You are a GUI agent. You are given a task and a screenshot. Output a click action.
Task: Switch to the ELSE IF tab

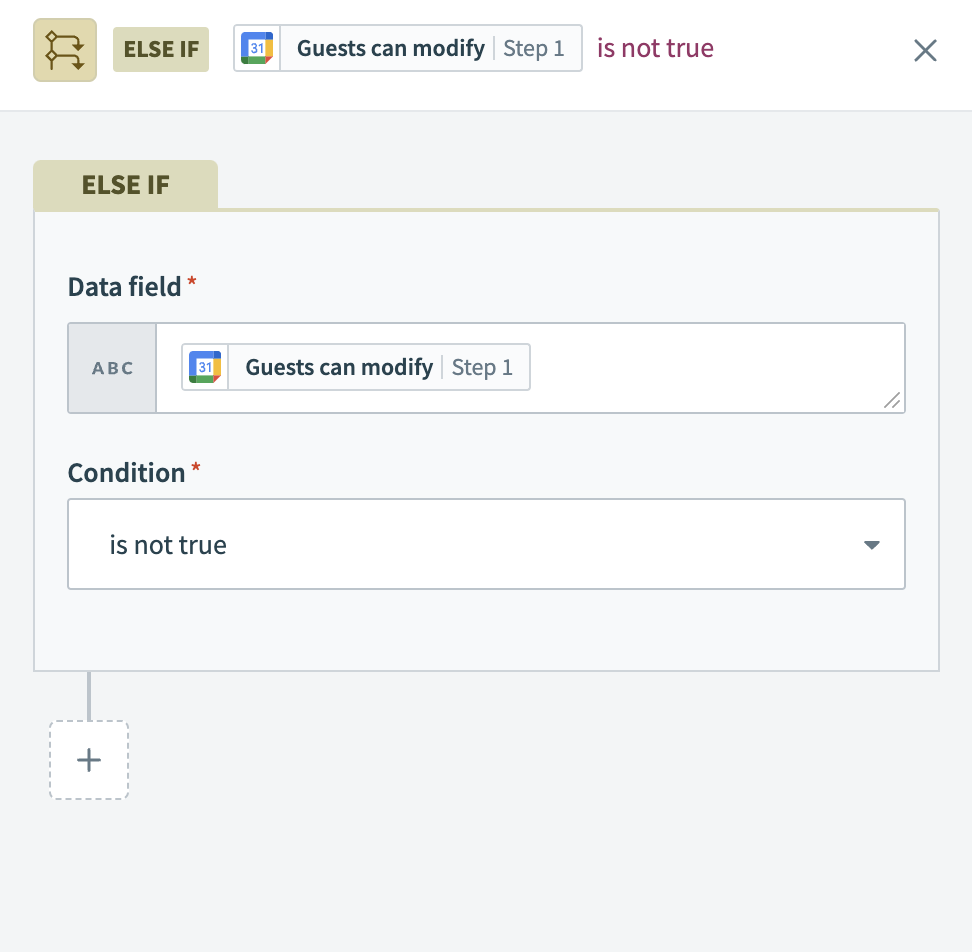pos(125,184)
